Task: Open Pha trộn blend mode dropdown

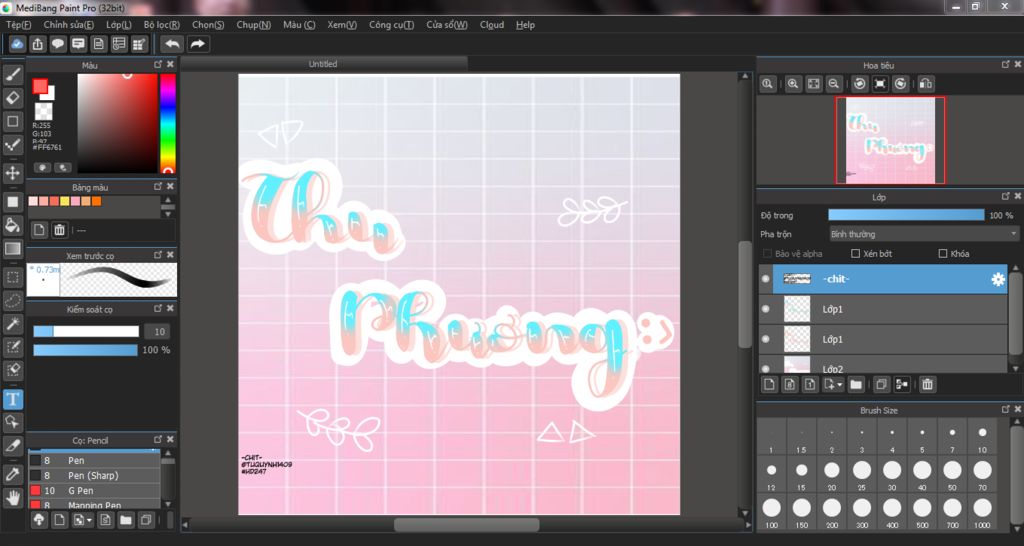Action: tap(923, 234)
